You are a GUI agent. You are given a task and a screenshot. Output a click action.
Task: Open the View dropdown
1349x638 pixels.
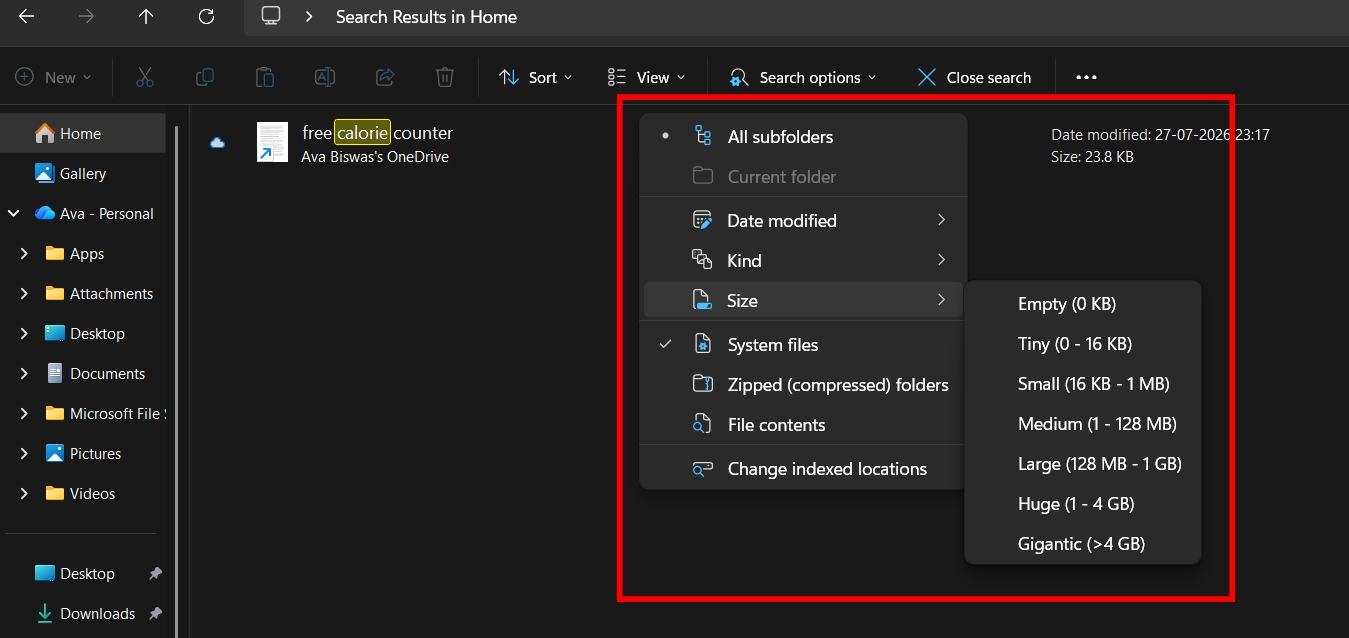[x=647, y=77]
